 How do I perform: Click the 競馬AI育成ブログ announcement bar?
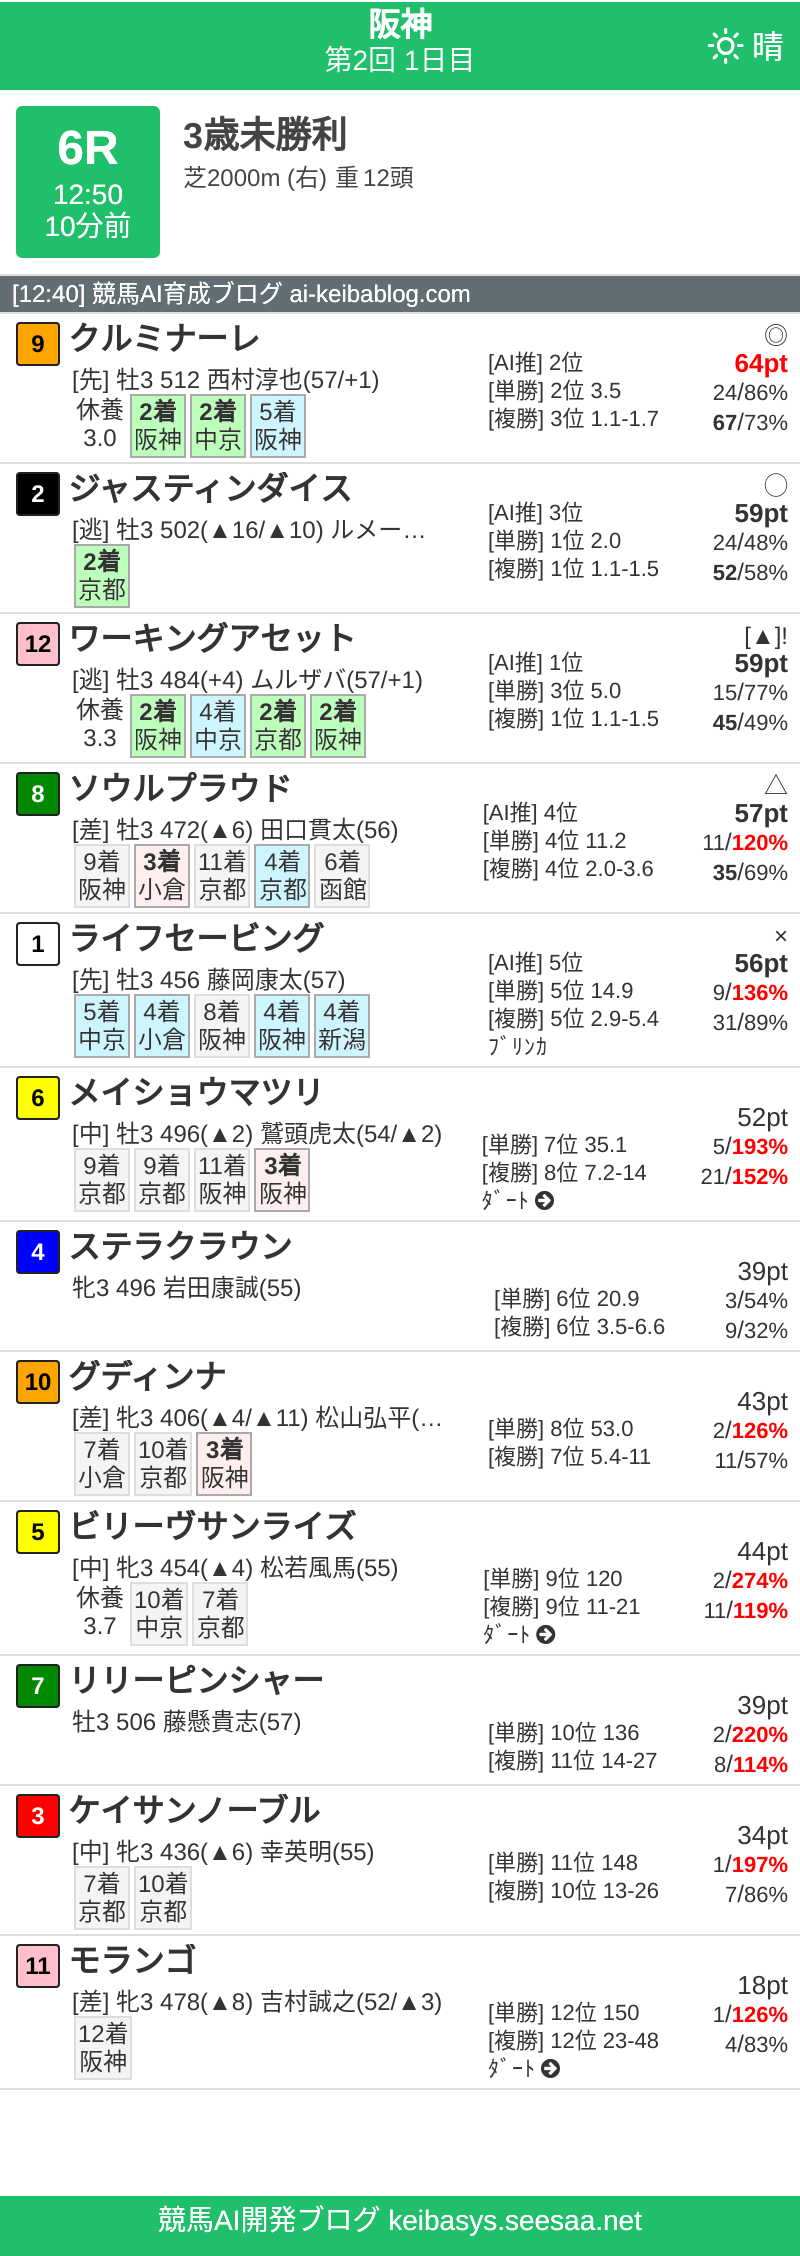point(400,294)
